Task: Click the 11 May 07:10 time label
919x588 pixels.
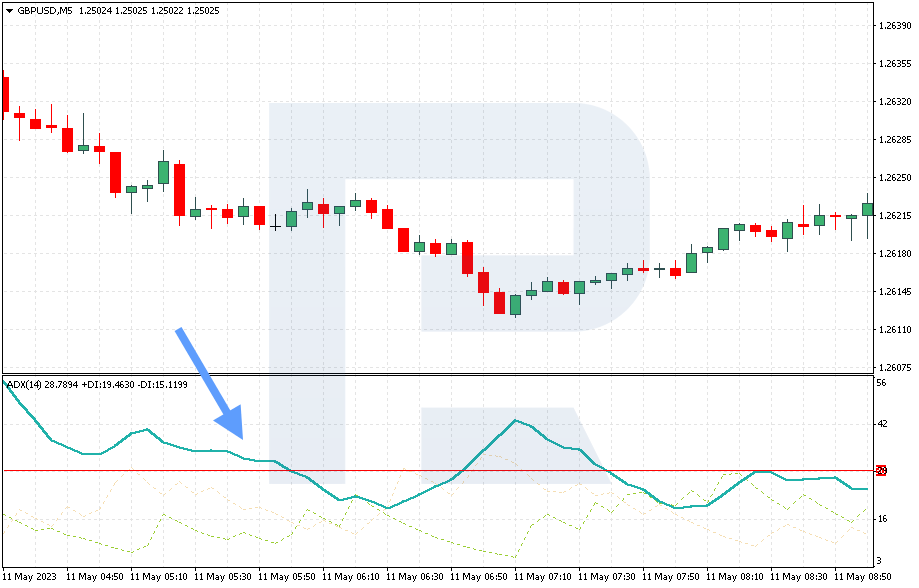Action: (543, 577)
